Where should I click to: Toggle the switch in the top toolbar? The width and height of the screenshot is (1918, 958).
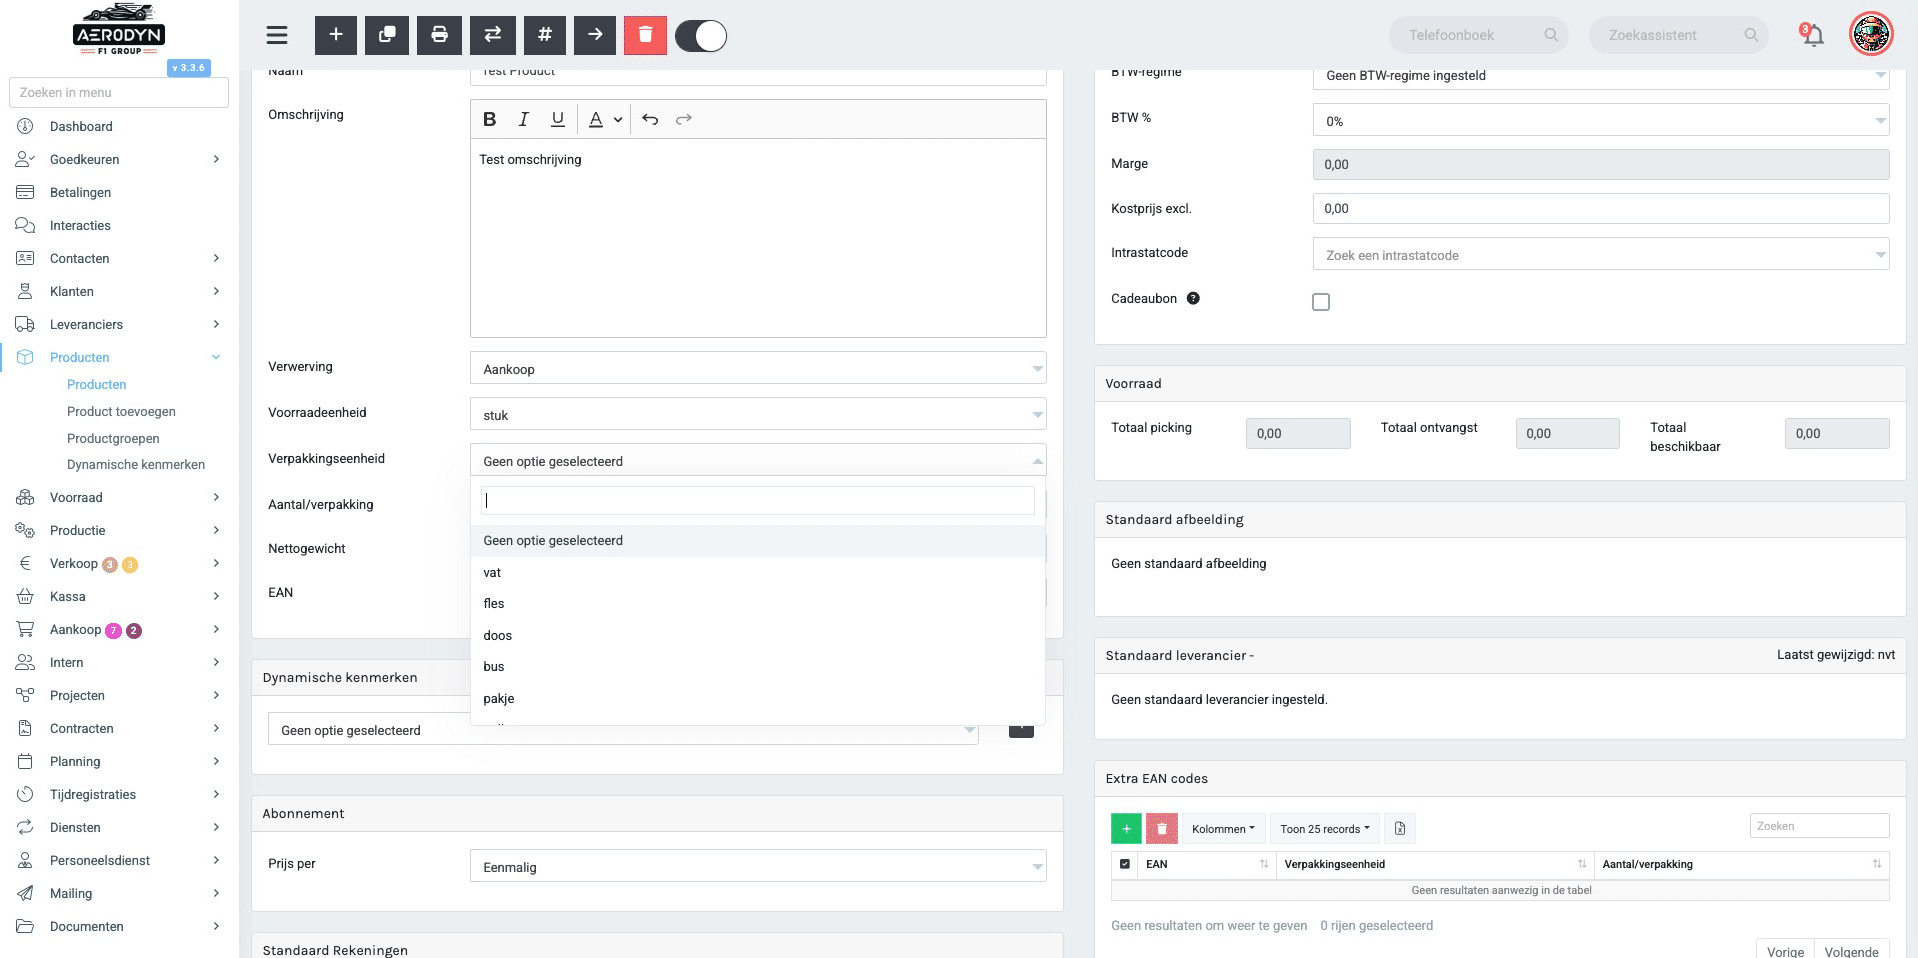click(701, 36)
